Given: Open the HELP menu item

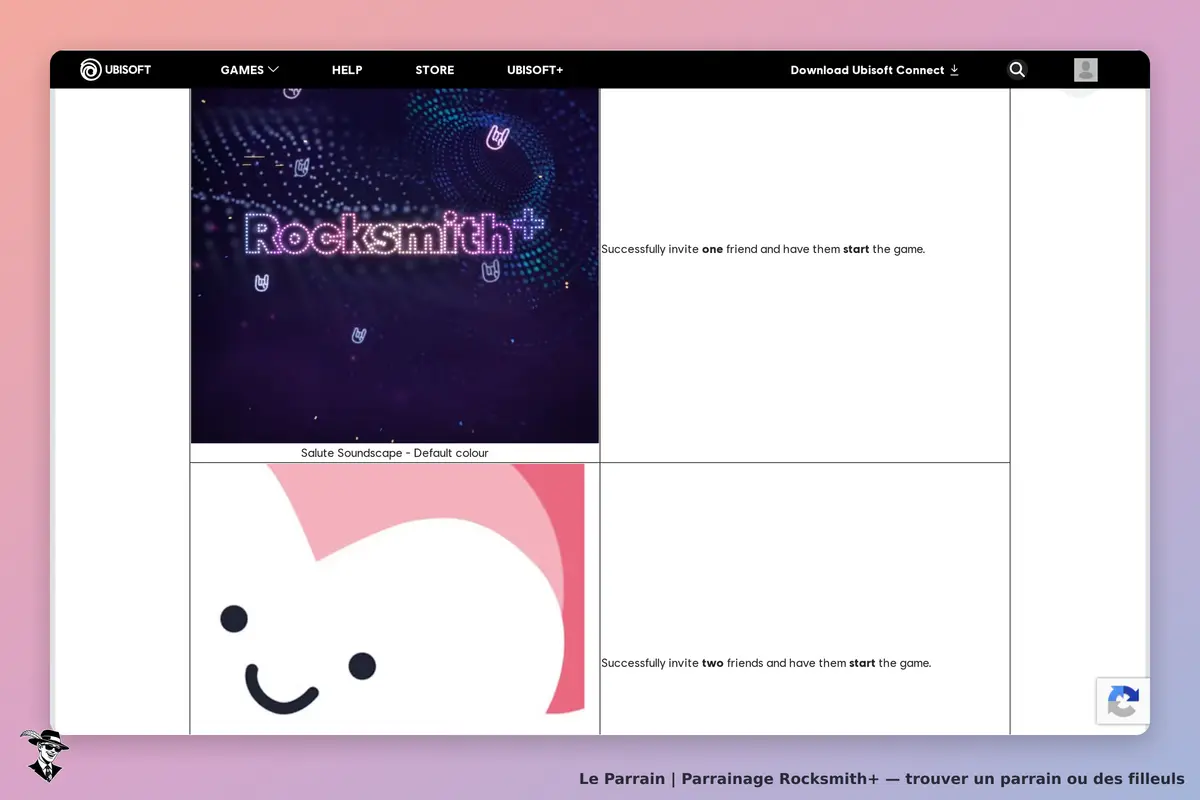Looking at the screenshot, I should tap(347, 70).
